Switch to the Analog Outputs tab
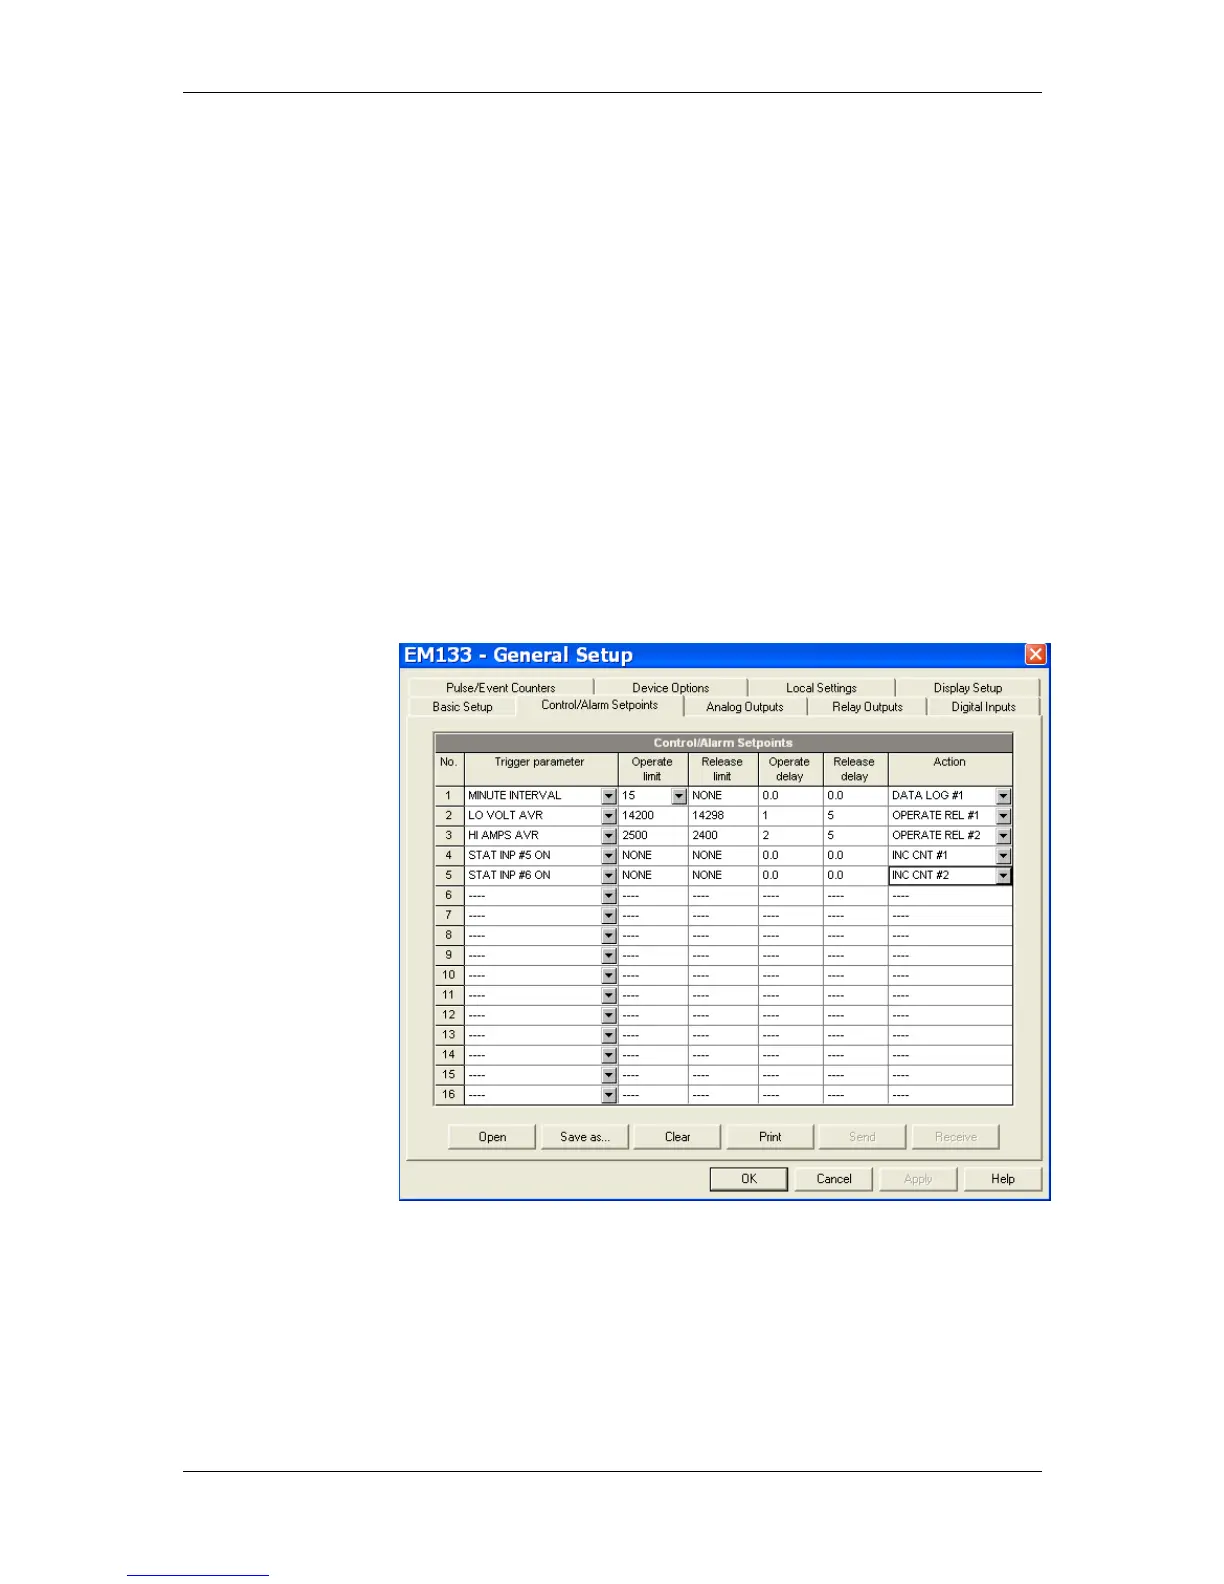 (x=745, y=707)
